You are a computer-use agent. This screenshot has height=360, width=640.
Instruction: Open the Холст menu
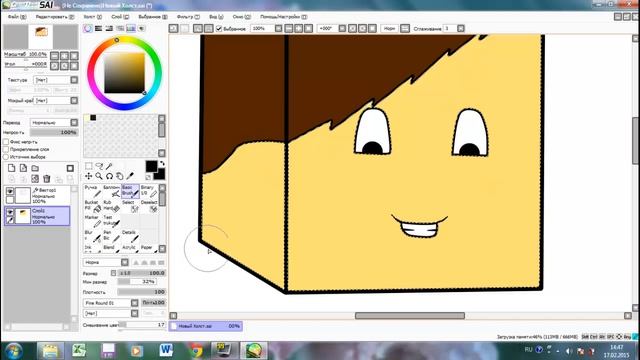(93, 17)
